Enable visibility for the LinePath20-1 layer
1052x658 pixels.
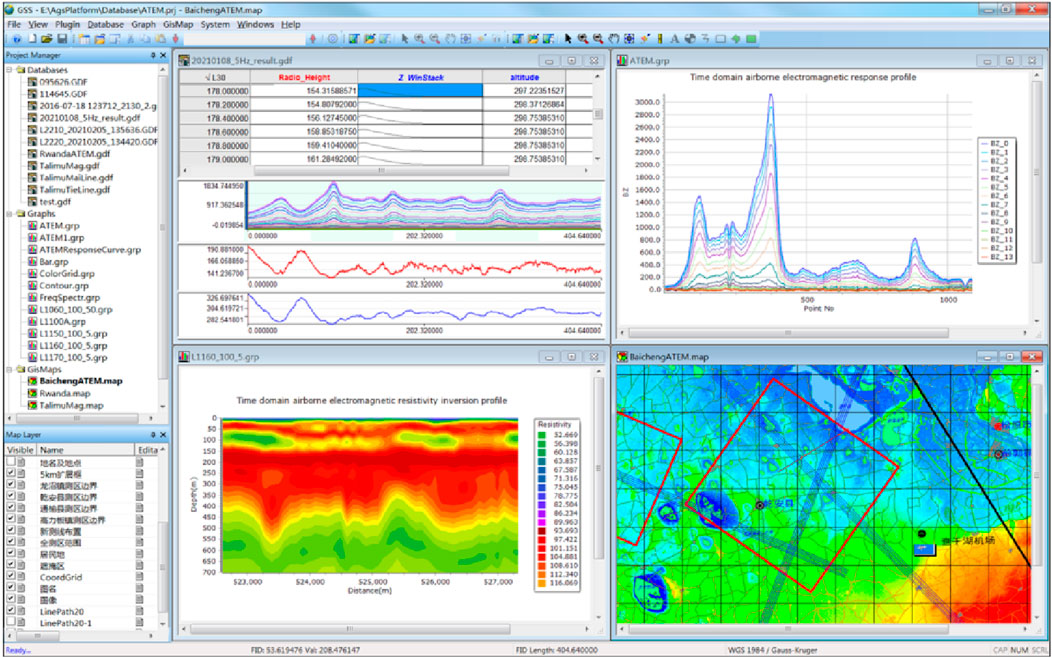tap(11, 622)
